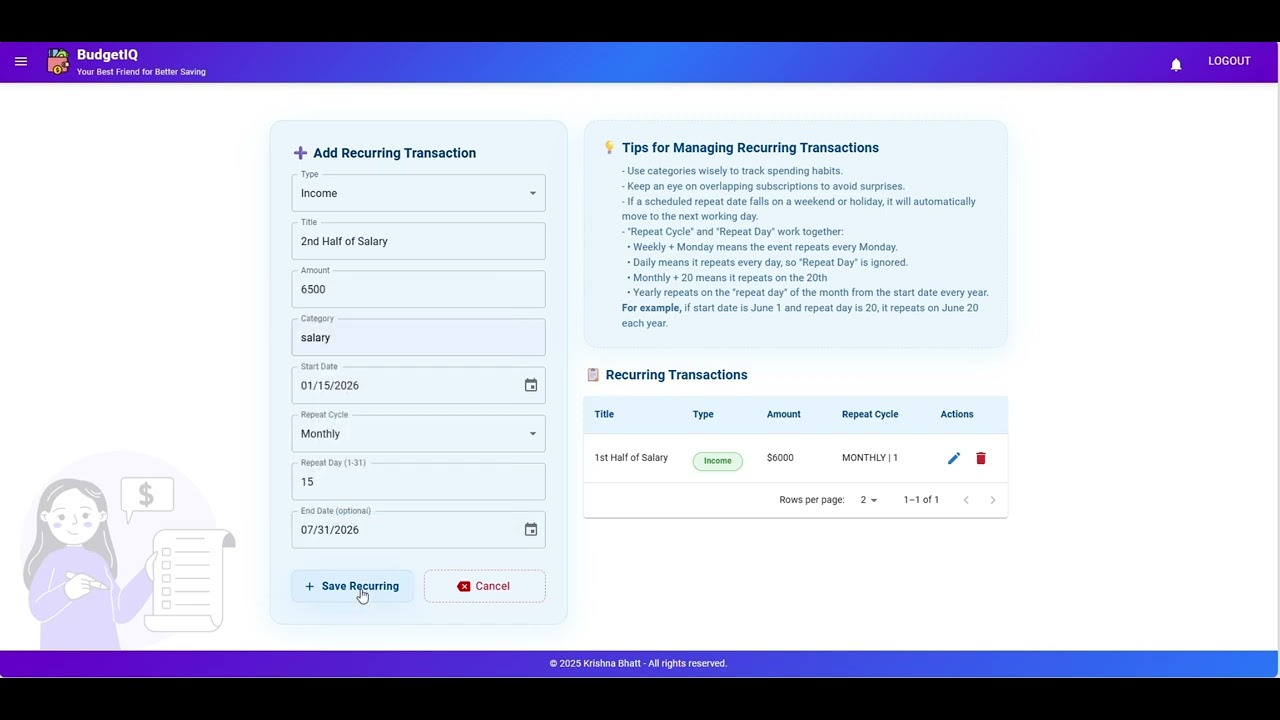This screenshot has height=720, width=1280.
Task: Click the Start Date value 01/15/2026
Action: point(330,386)
